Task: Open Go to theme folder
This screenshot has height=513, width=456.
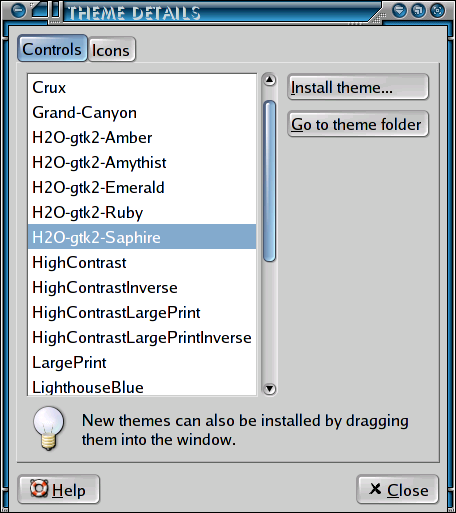Action: point(358,124)
